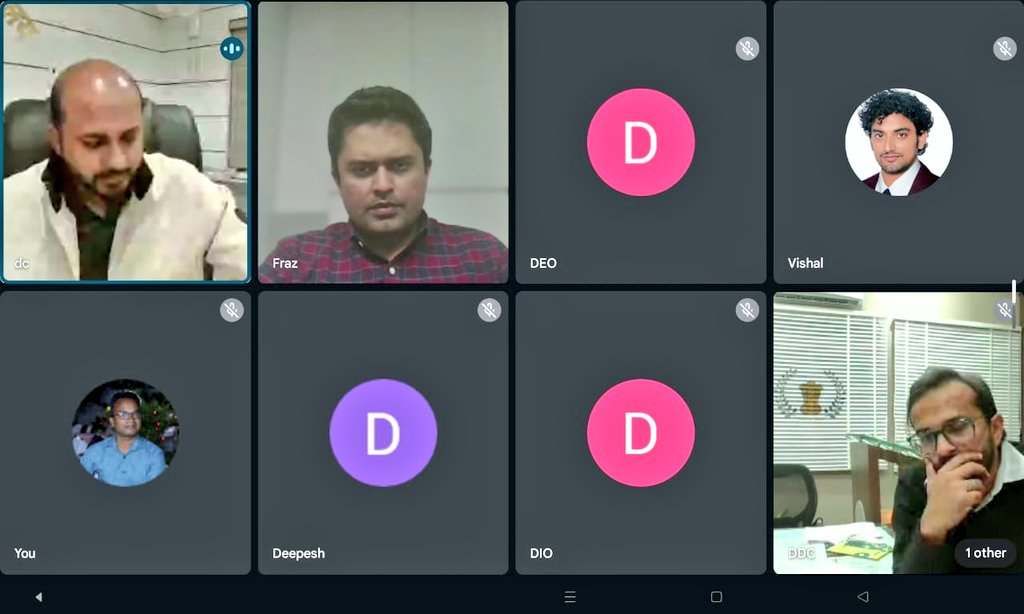
Task: Click the muted mic icon on DEO tile
Action: (x=747, y=48)
